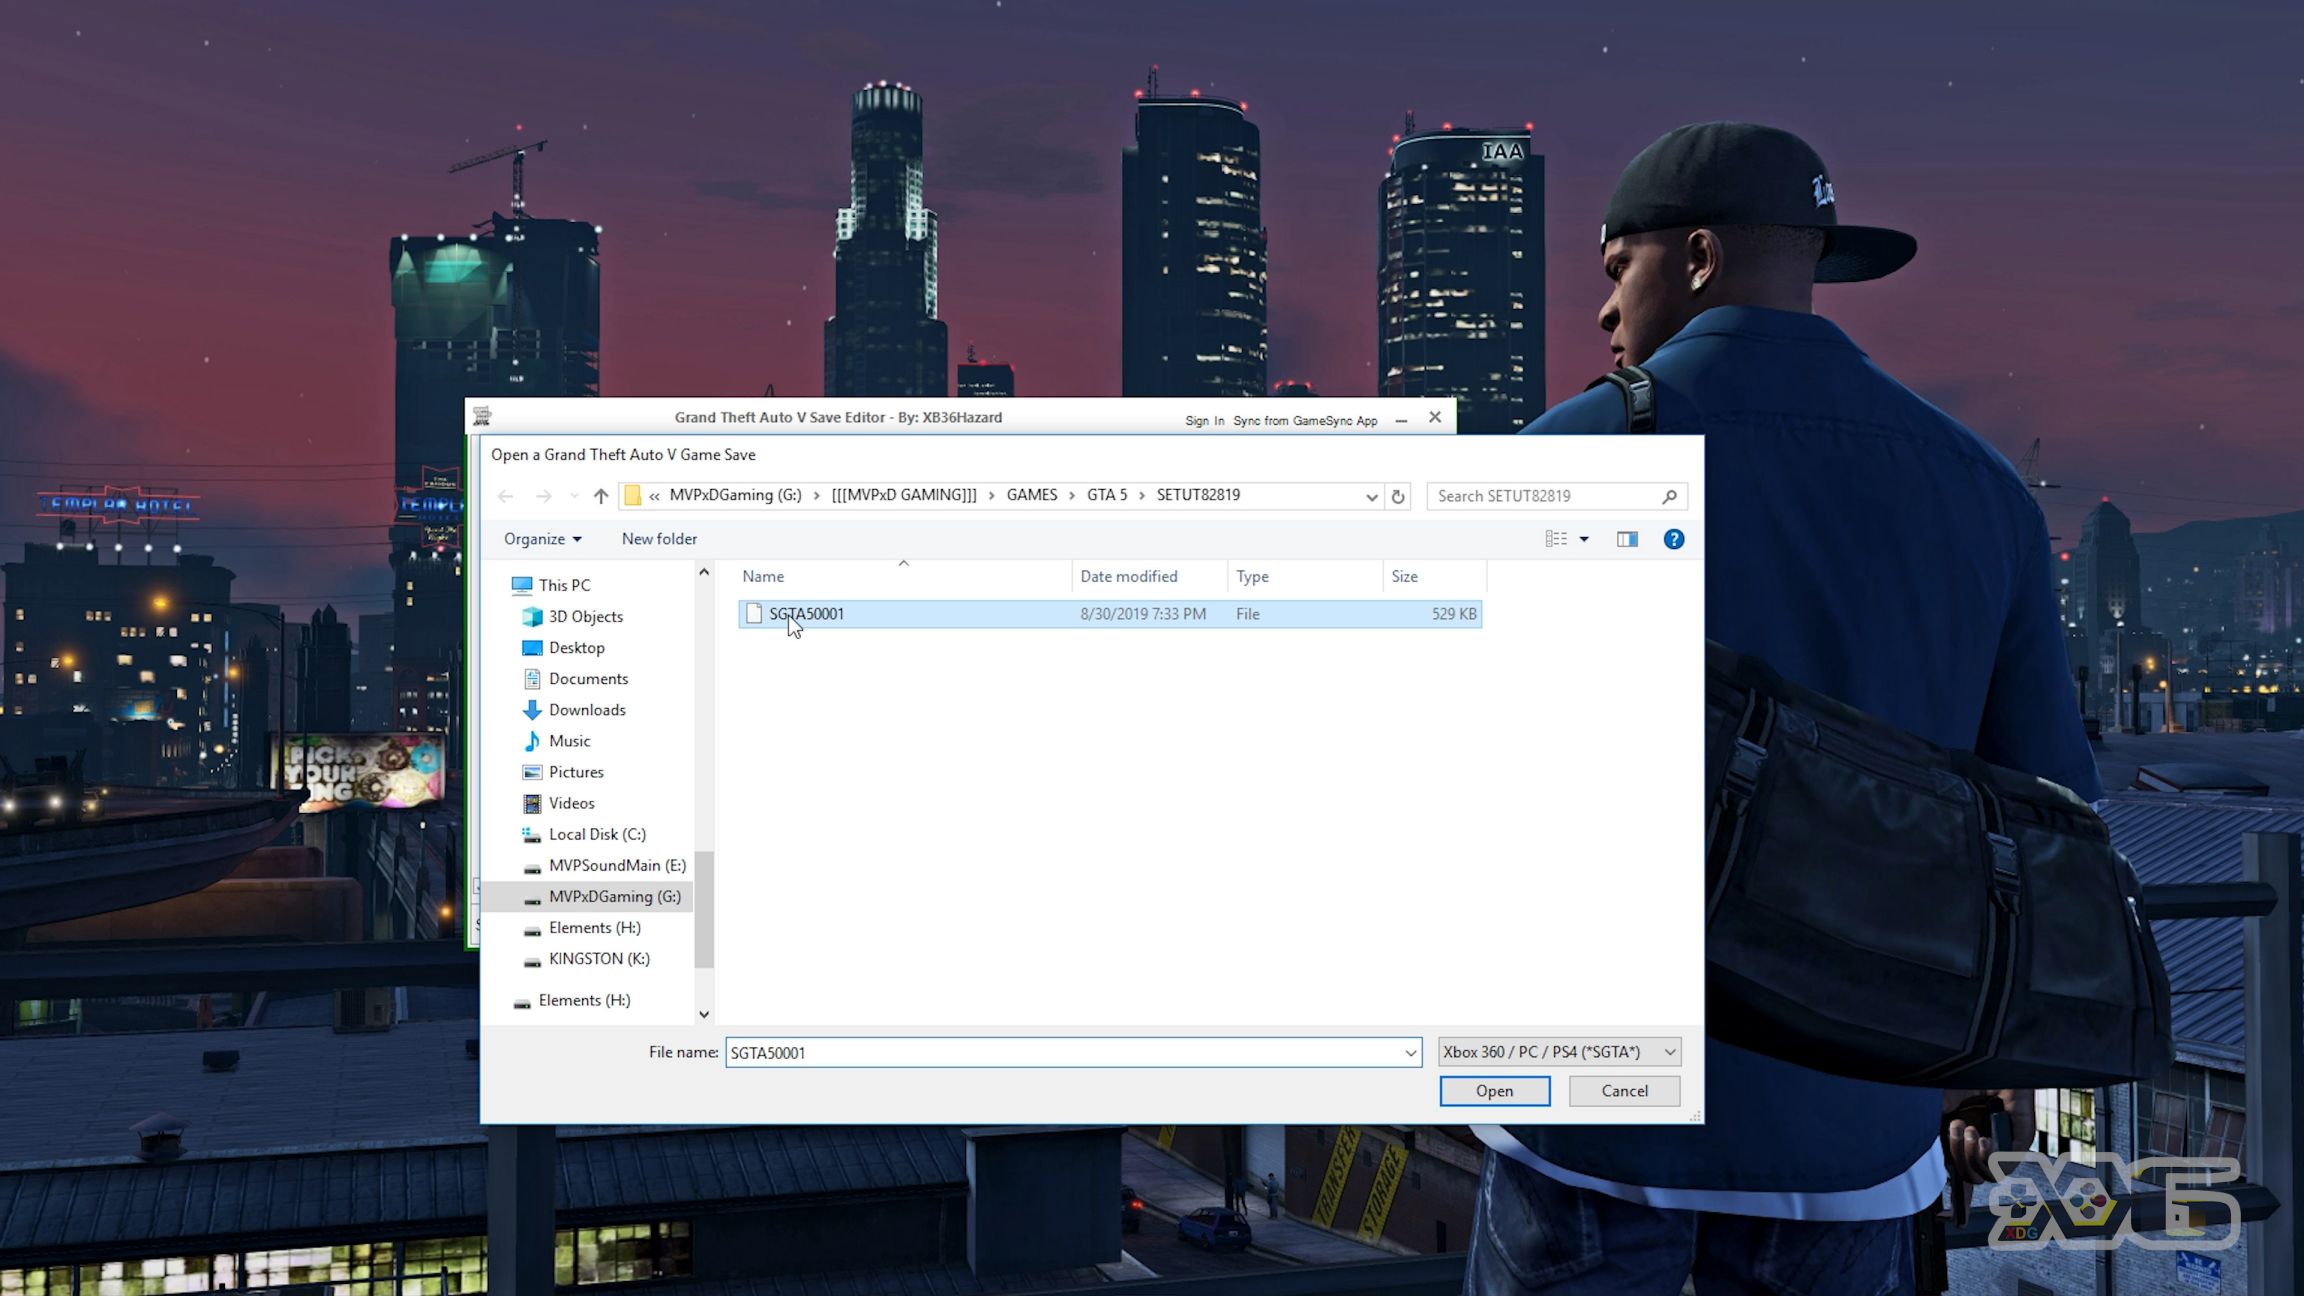This screenshot has width=2304, height=1296.
Task: Expand hidden breadcrumb path chevrons
Action: point(654,496)
